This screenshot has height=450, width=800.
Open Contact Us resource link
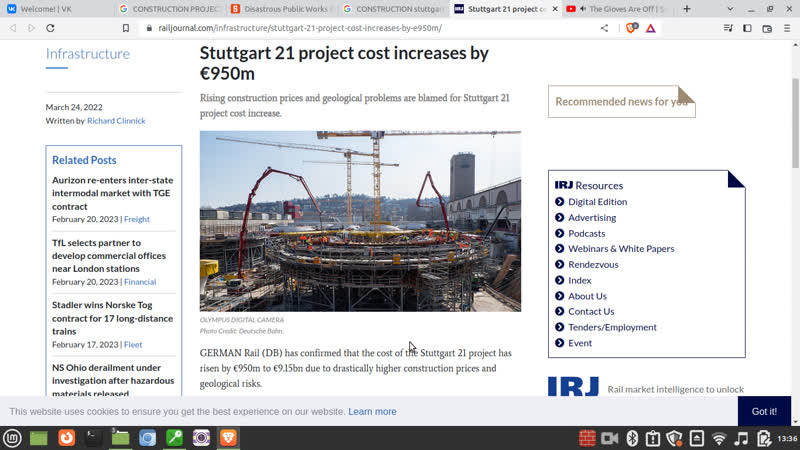pos(591,311)
